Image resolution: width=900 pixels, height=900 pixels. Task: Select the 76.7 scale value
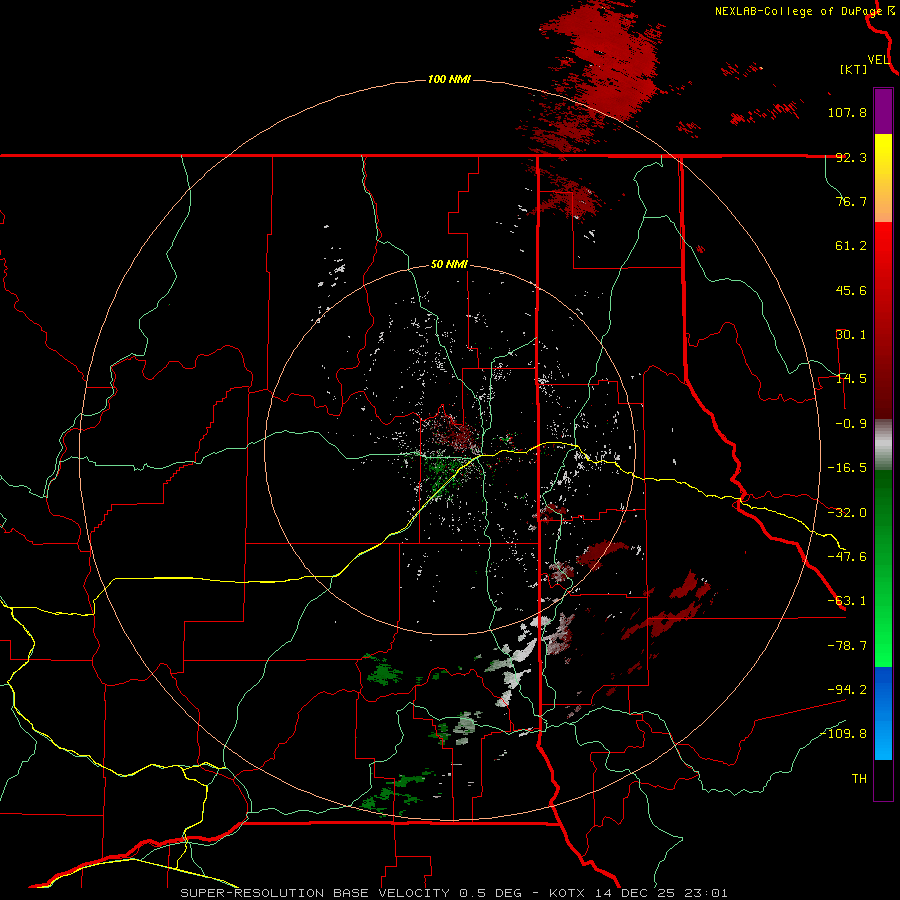[x=851, y=201]
